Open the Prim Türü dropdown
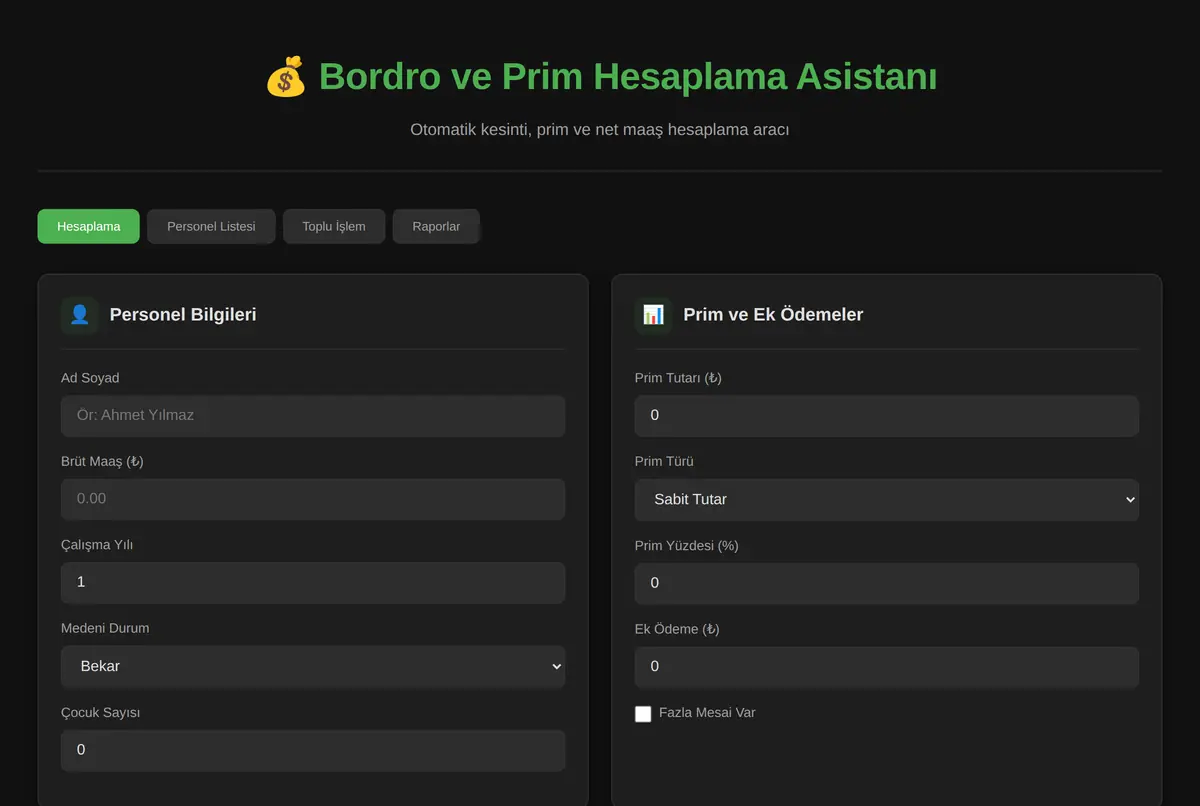The height and width of the screenshot is (806, 1200). click(x=887, y=499)
